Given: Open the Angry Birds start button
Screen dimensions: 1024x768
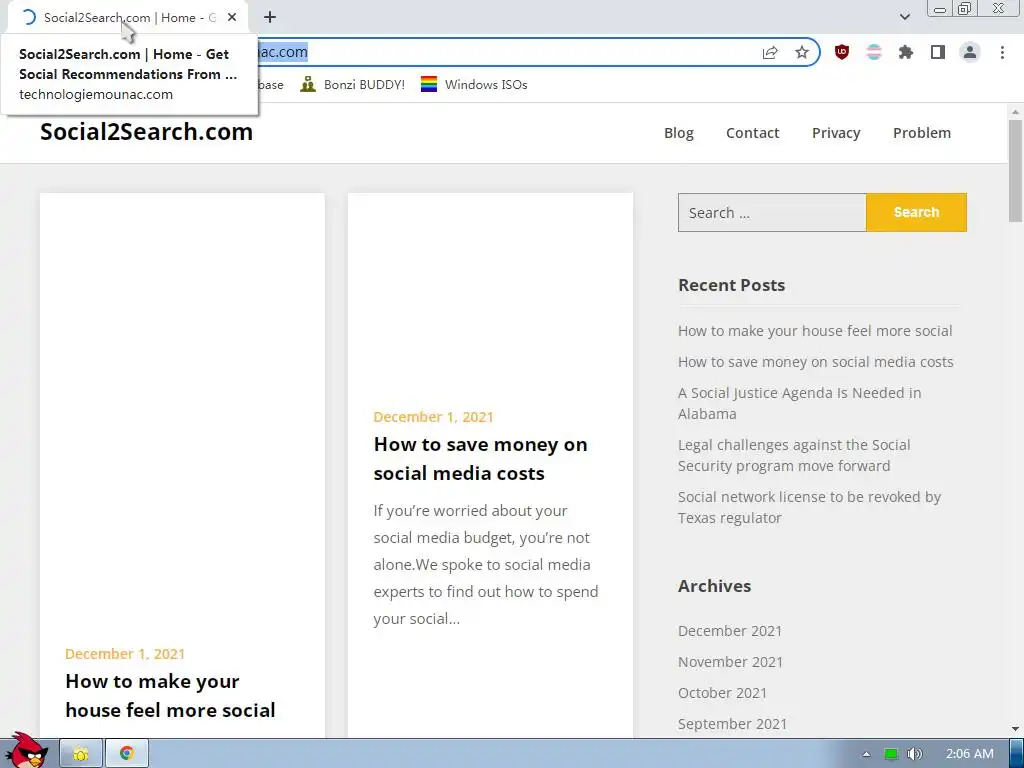Looking at the screenshot, I should click(x=27, y=751).
